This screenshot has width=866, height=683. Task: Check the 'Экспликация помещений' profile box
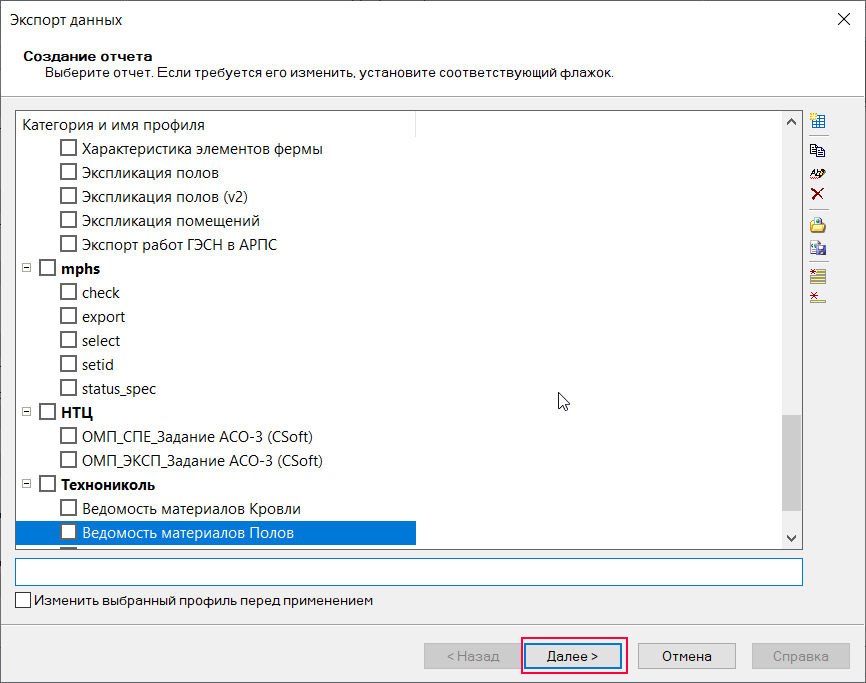(x=68, y=221)
